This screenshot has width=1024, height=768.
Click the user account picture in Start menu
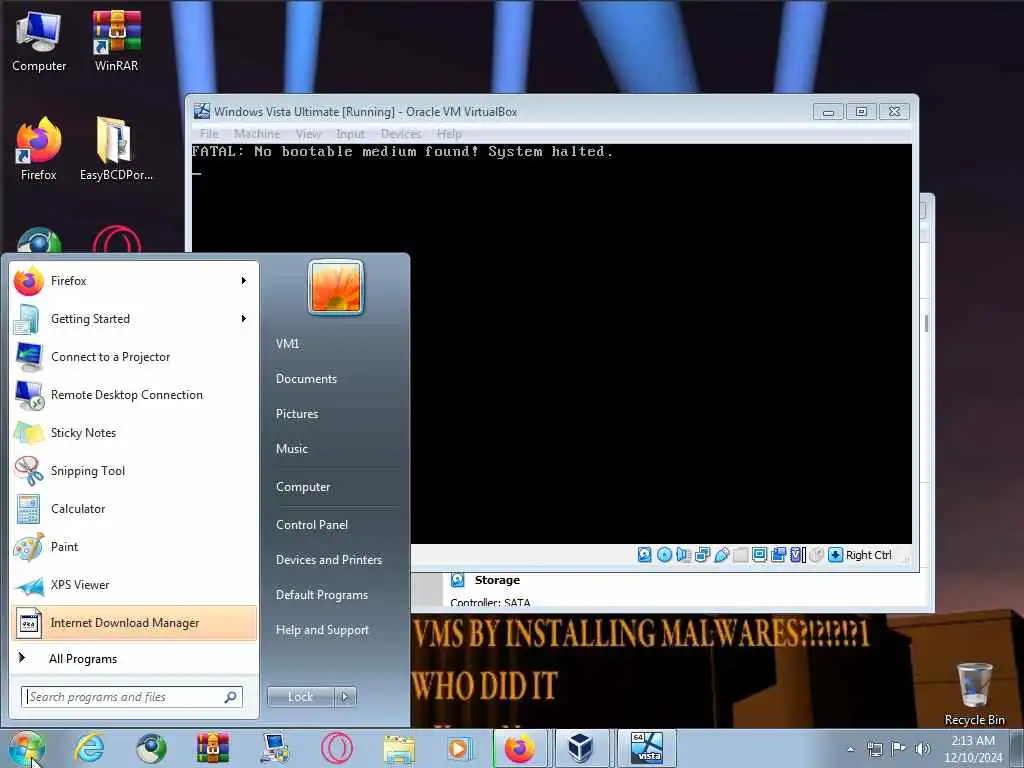pos(336,287)
